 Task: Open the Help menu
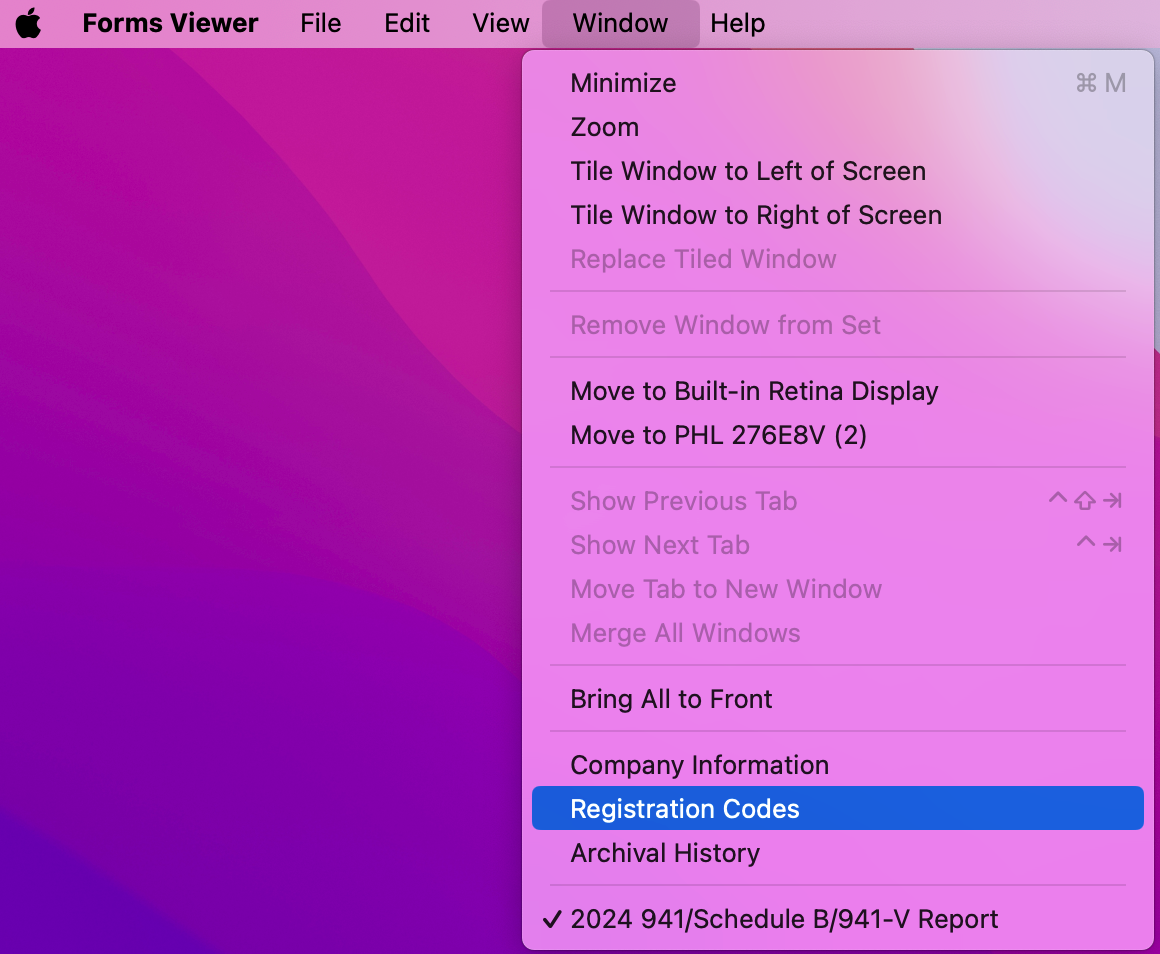(x=737, y=23)
